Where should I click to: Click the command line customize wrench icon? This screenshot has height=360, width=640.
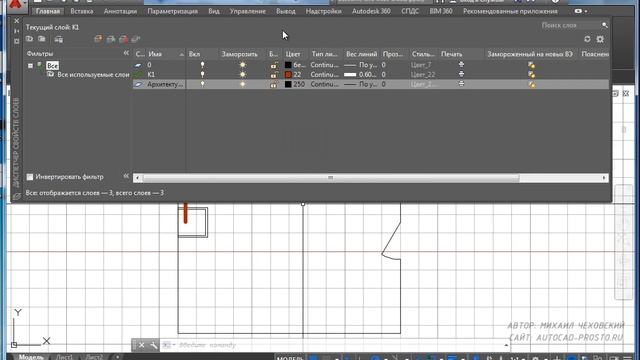pyautogui.click(x=154, y=345)
